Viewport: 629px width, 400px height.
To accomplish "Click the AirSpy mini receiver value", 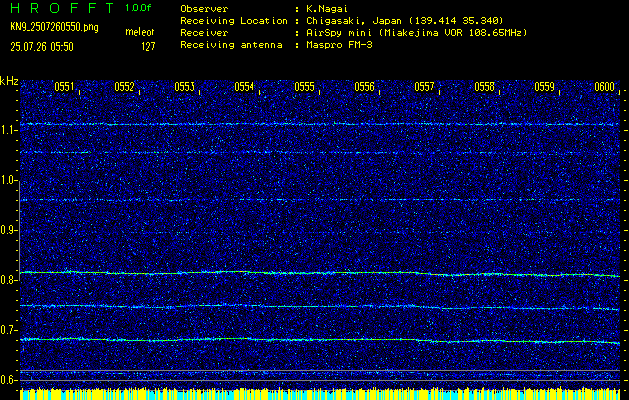I will [416, 33].
